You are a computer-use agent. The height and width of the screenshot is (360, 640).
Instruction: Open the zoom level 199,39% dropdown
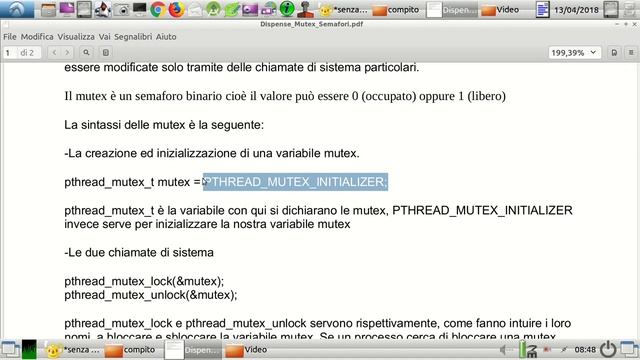point(574,53)
